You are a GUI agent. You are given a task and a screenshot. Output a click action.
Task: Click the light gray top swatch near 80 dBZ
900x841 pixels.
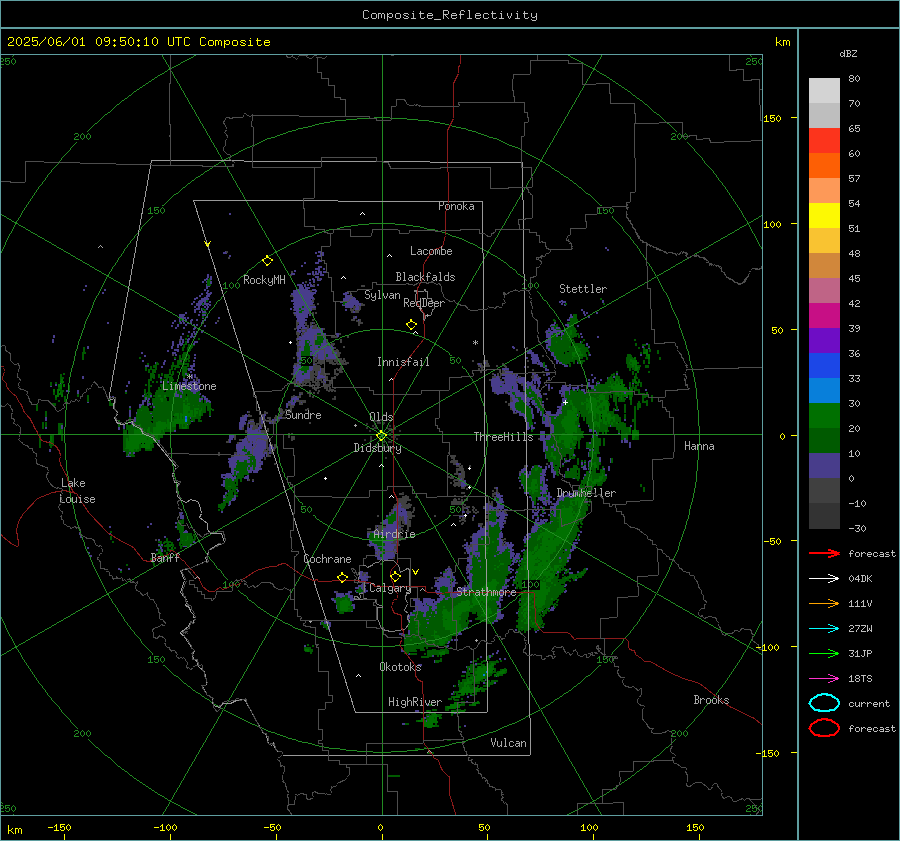click(x=824, y=91)
